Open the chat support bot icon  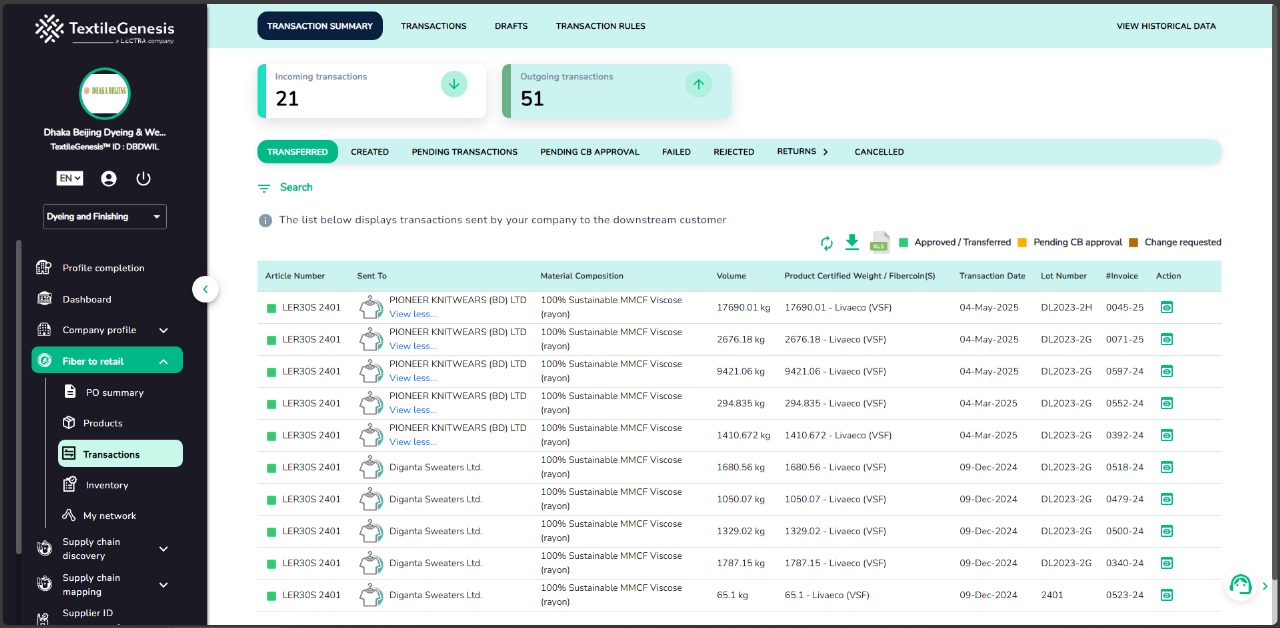click(1241, 585)
